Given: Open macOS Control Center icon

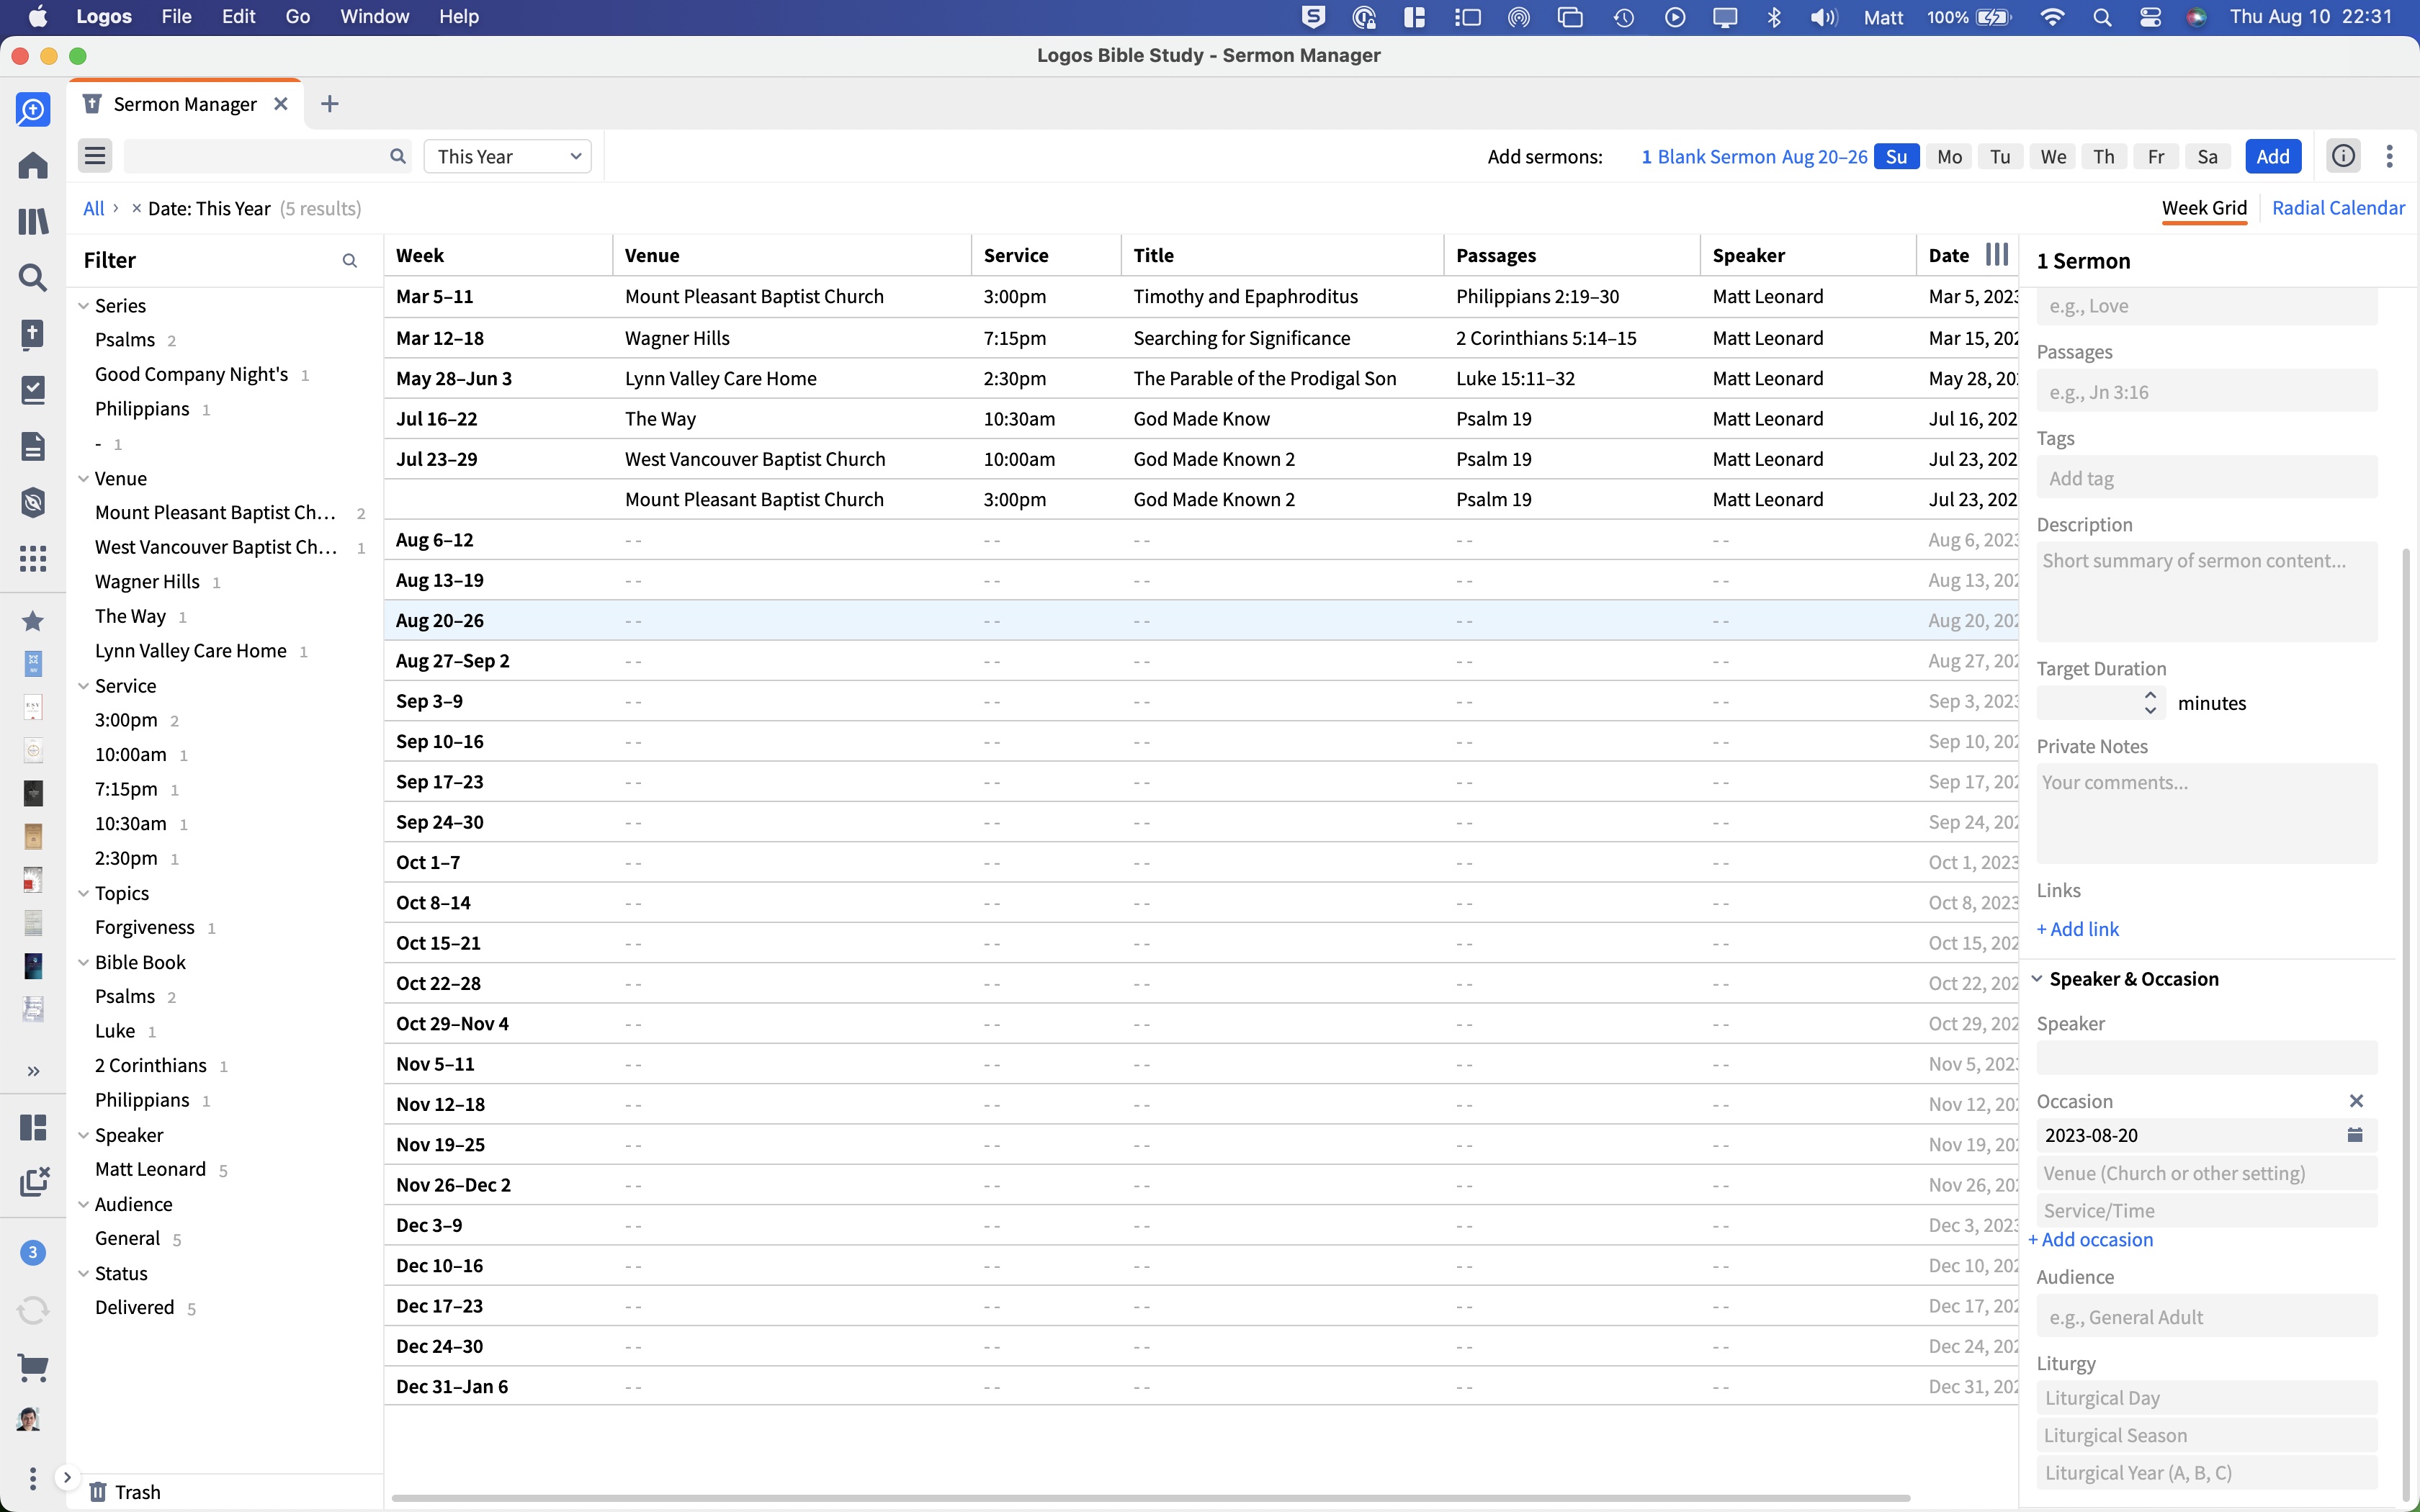Looking at the screenshot, I should [x=2150, y=17].
